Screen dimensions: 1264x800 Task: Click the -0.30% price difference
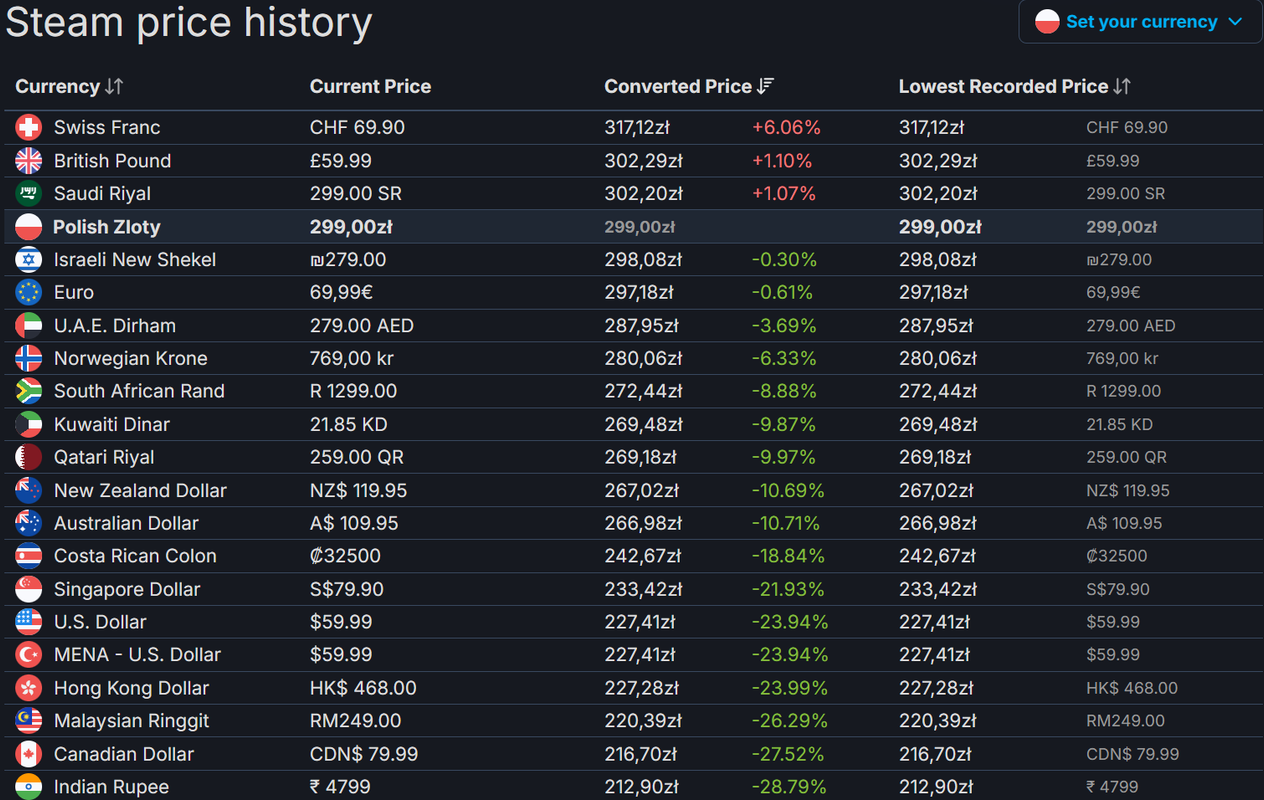pos(784,259)
